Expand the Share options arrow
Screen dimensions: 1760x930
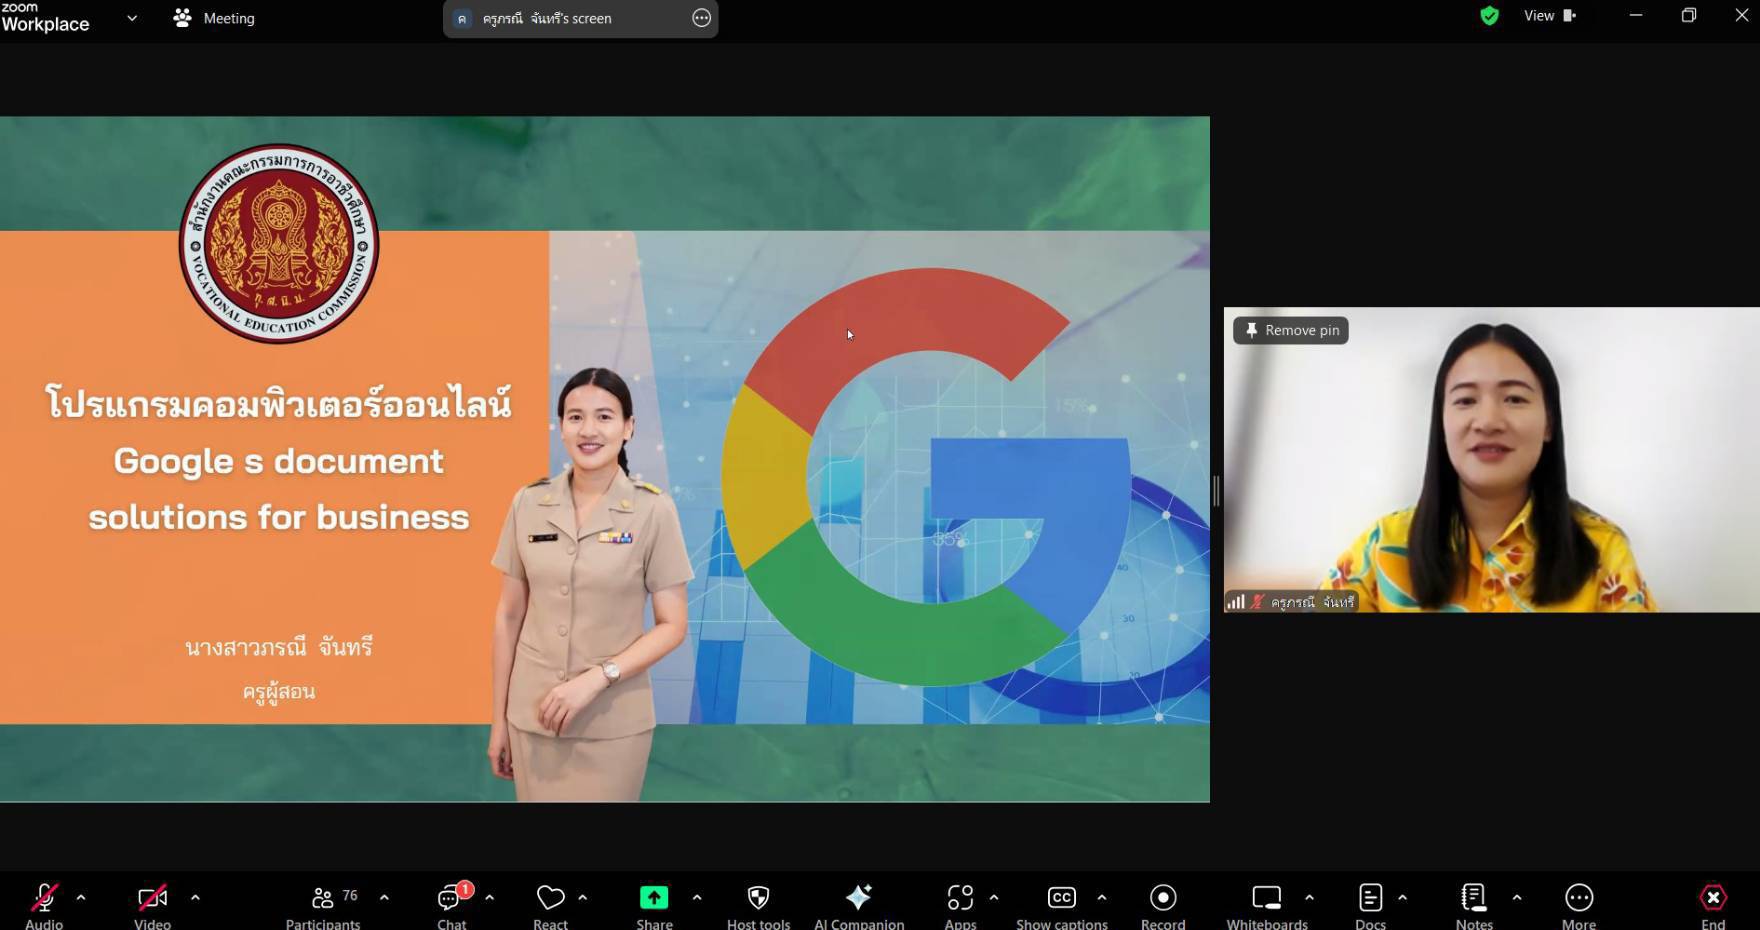tap(697, 898)
